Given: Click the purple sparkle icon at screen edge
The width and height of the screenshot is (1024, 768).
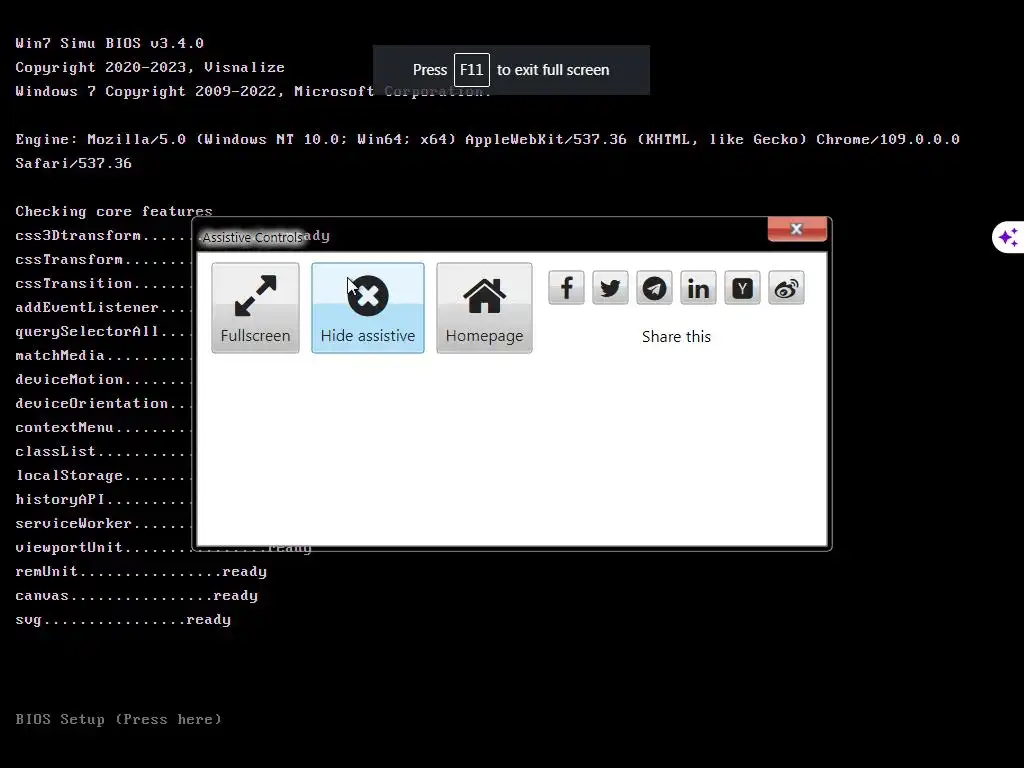Looking at the screenshot, I should (x=1008, y=237).
